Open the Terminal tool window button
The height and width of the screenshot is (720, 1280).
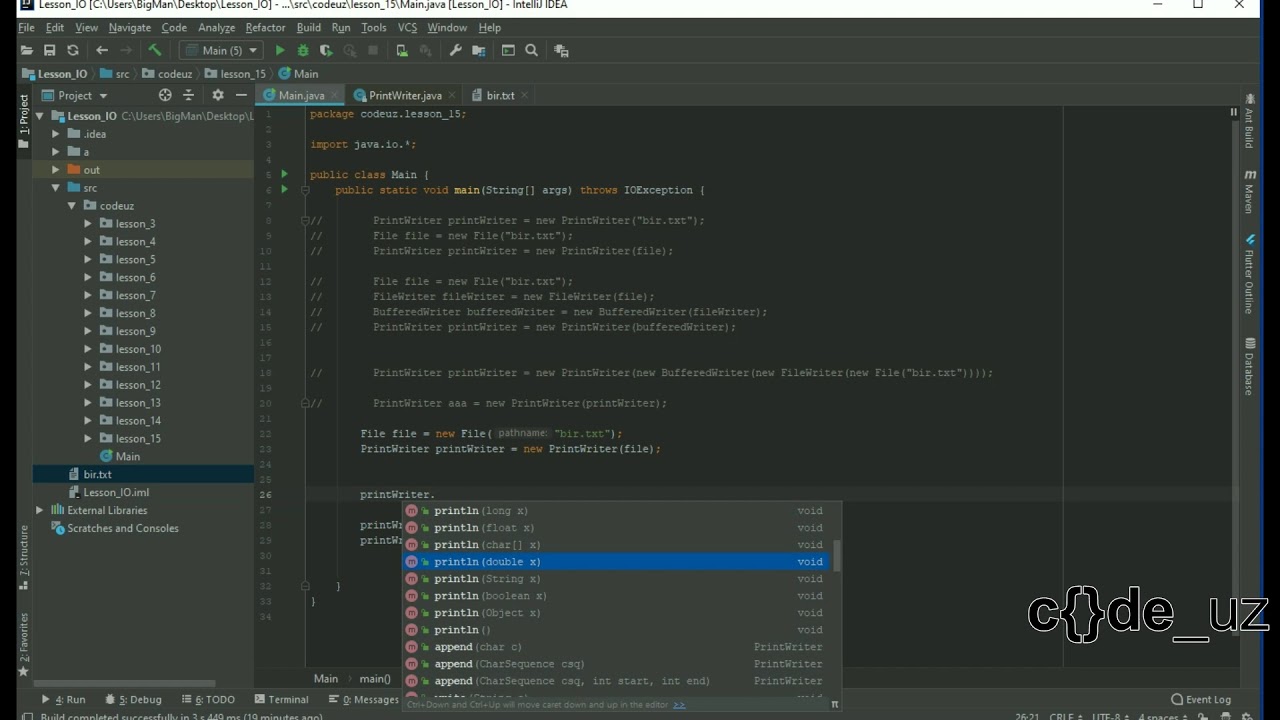tap(281, 700)
